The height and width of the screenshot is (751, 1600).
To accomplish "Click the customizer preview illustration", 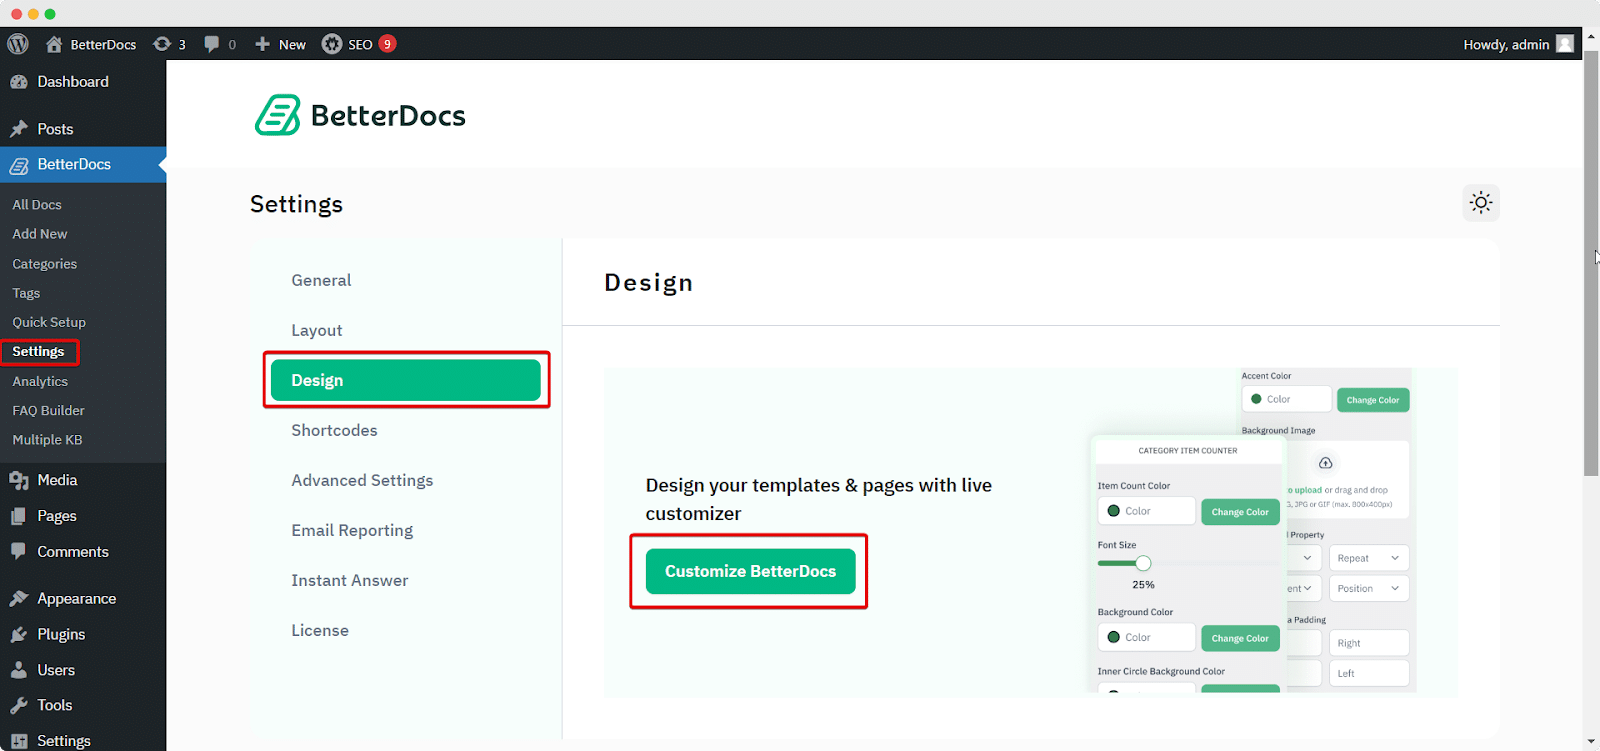I will tap(1250, 532).
